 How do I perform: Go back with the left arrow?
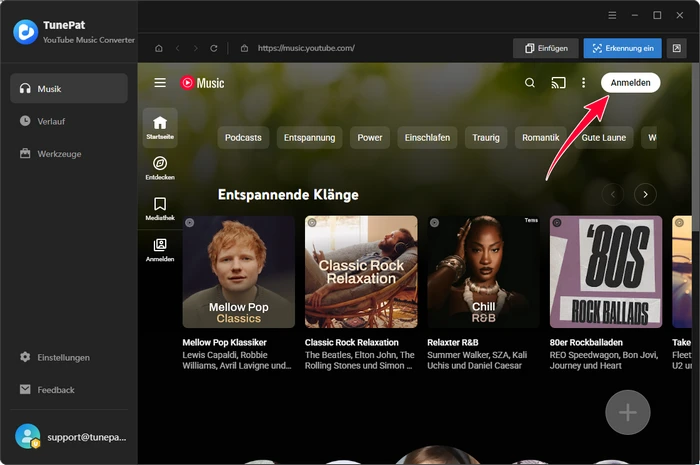pyautogui.click(x=177, y=48)
